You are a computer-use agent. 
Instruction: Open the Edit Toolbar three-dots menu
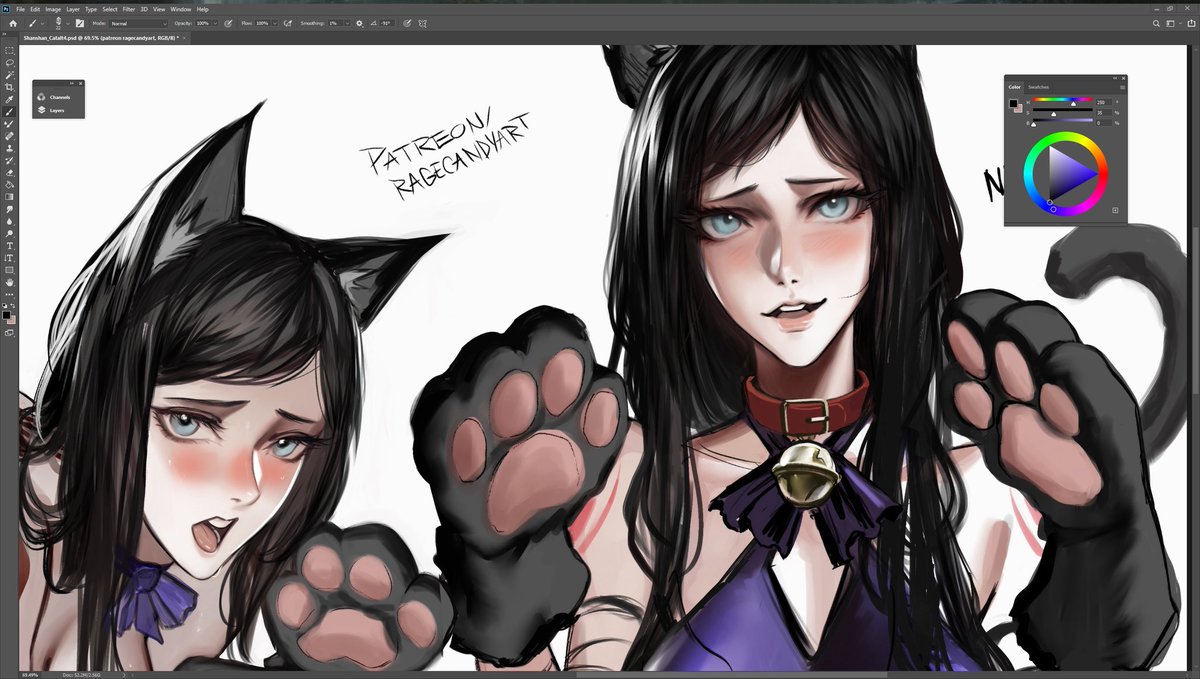click(10, 295)
